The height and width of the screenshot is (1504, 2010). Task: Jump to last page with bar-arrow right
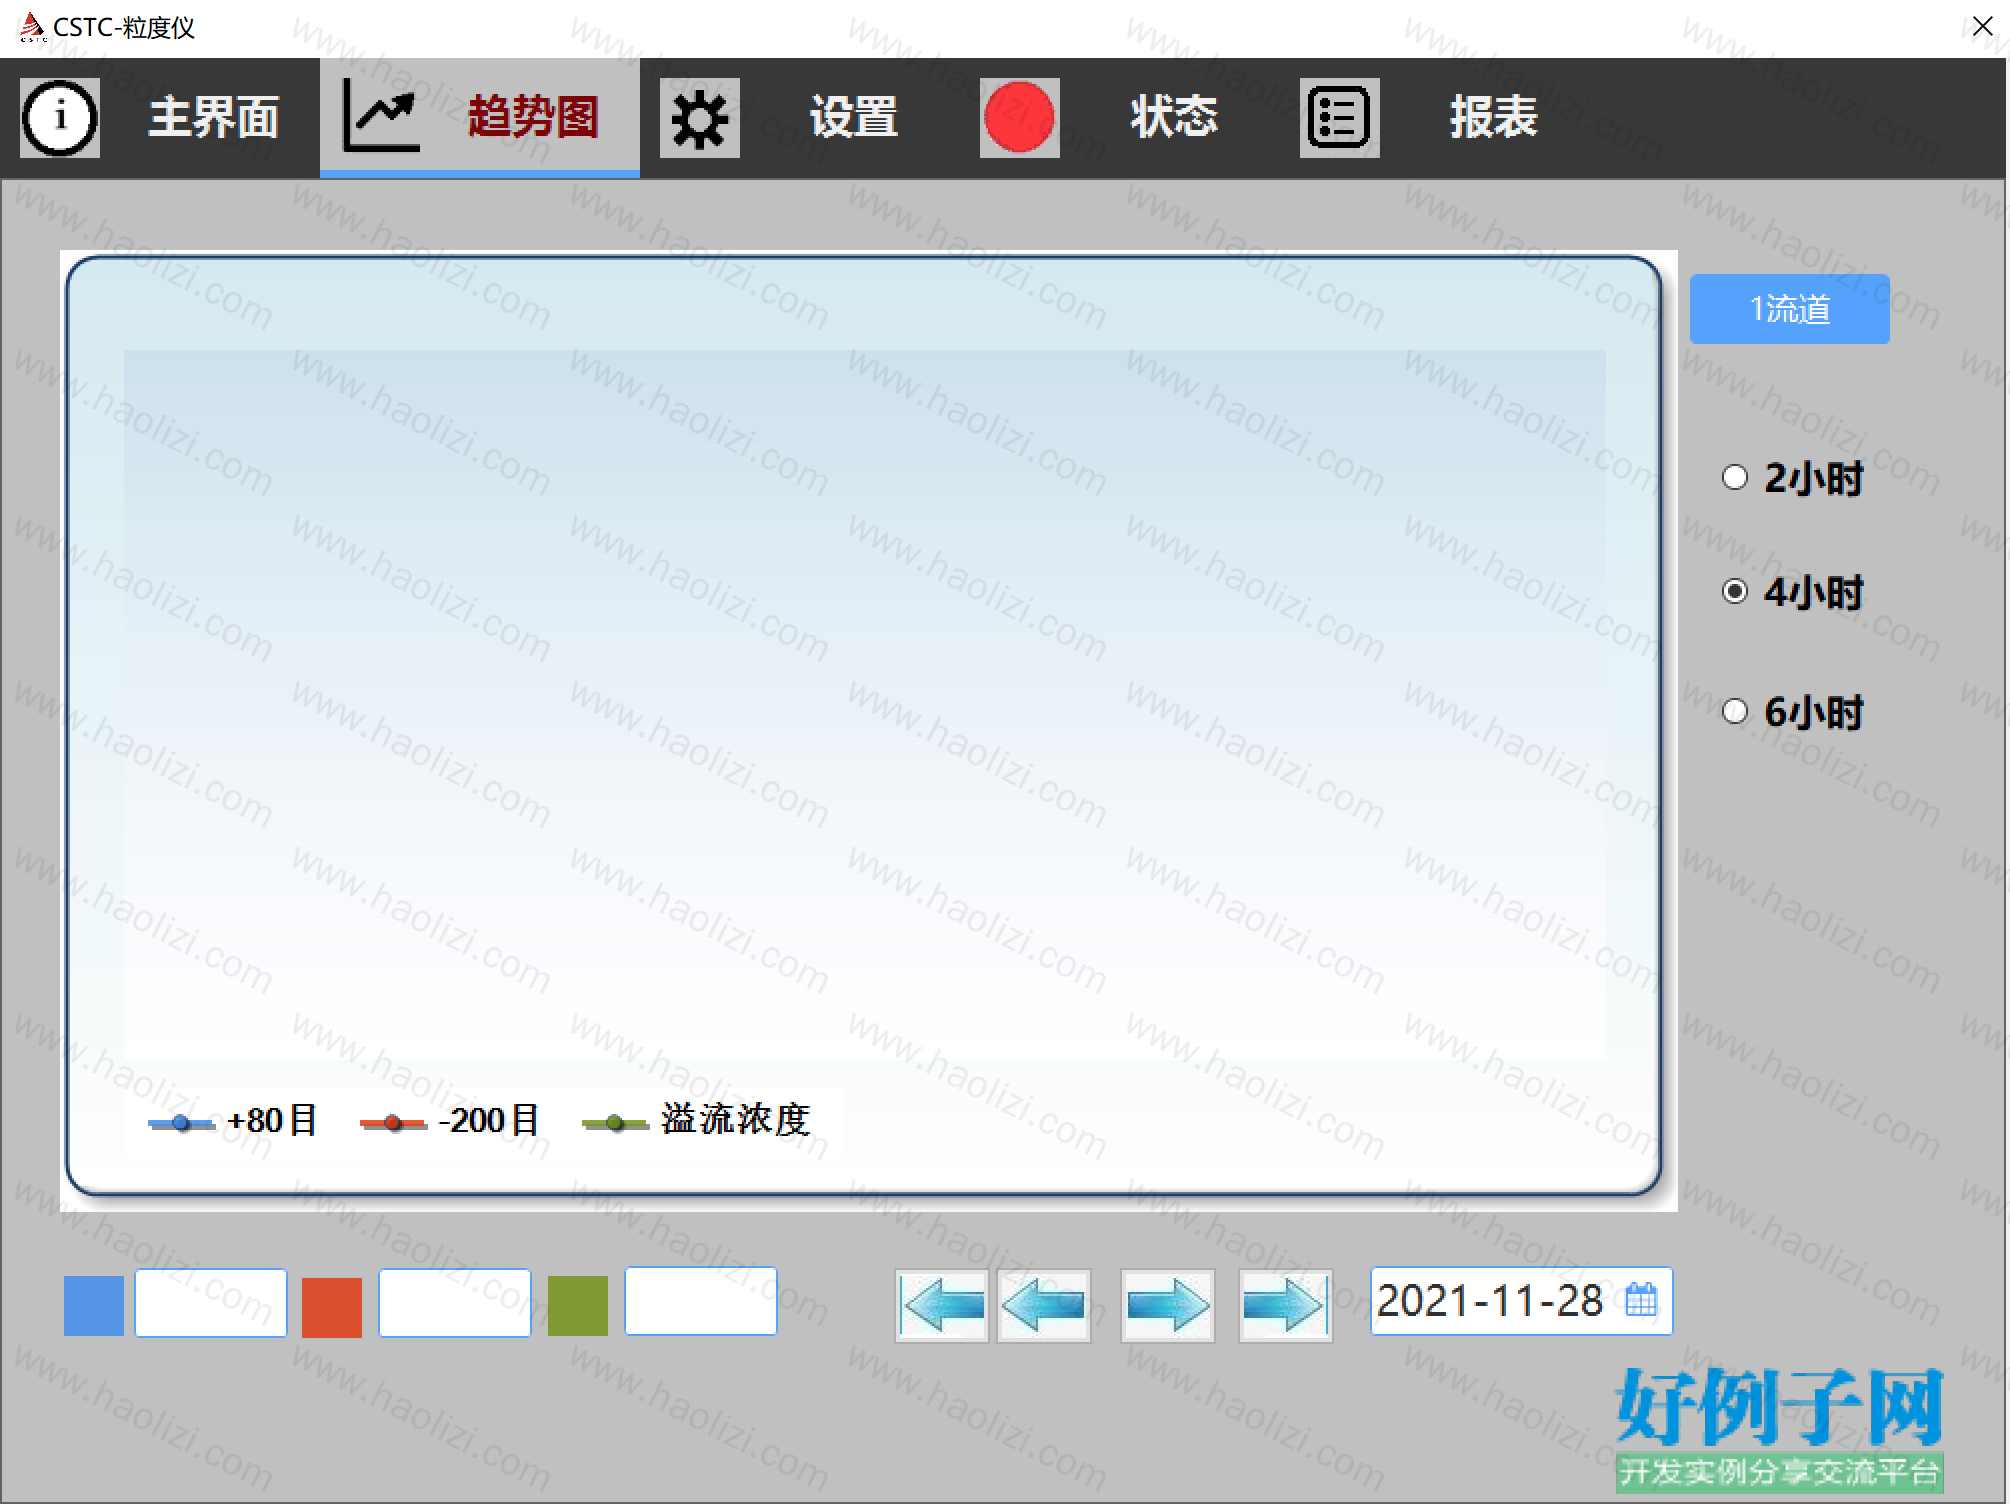1286,1305
